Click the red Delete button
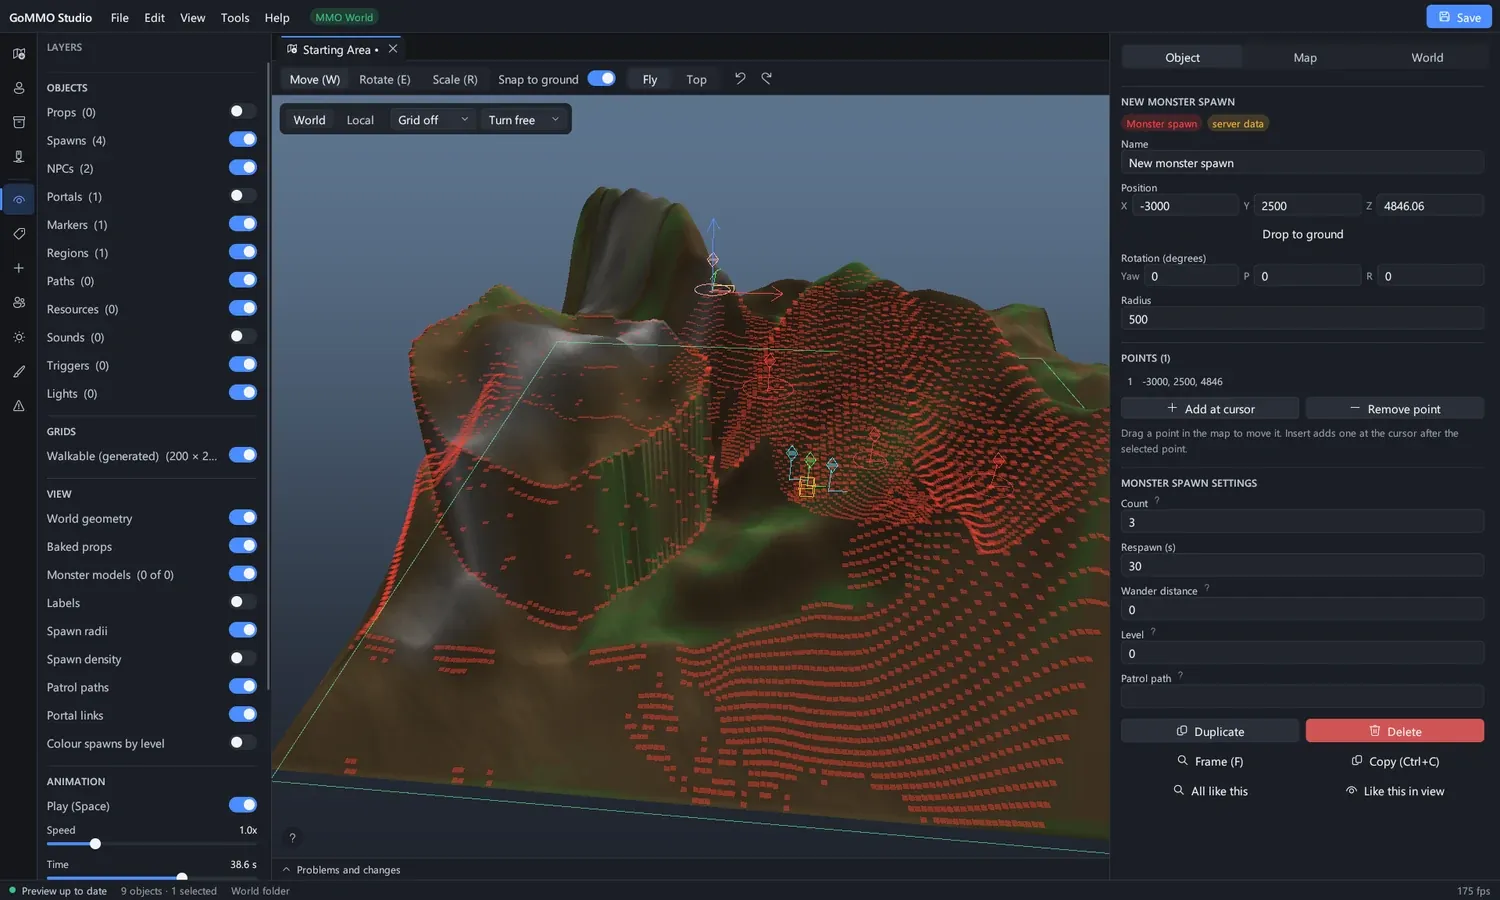Screen dimensions: 1500x900 (x=1394, y=731)
